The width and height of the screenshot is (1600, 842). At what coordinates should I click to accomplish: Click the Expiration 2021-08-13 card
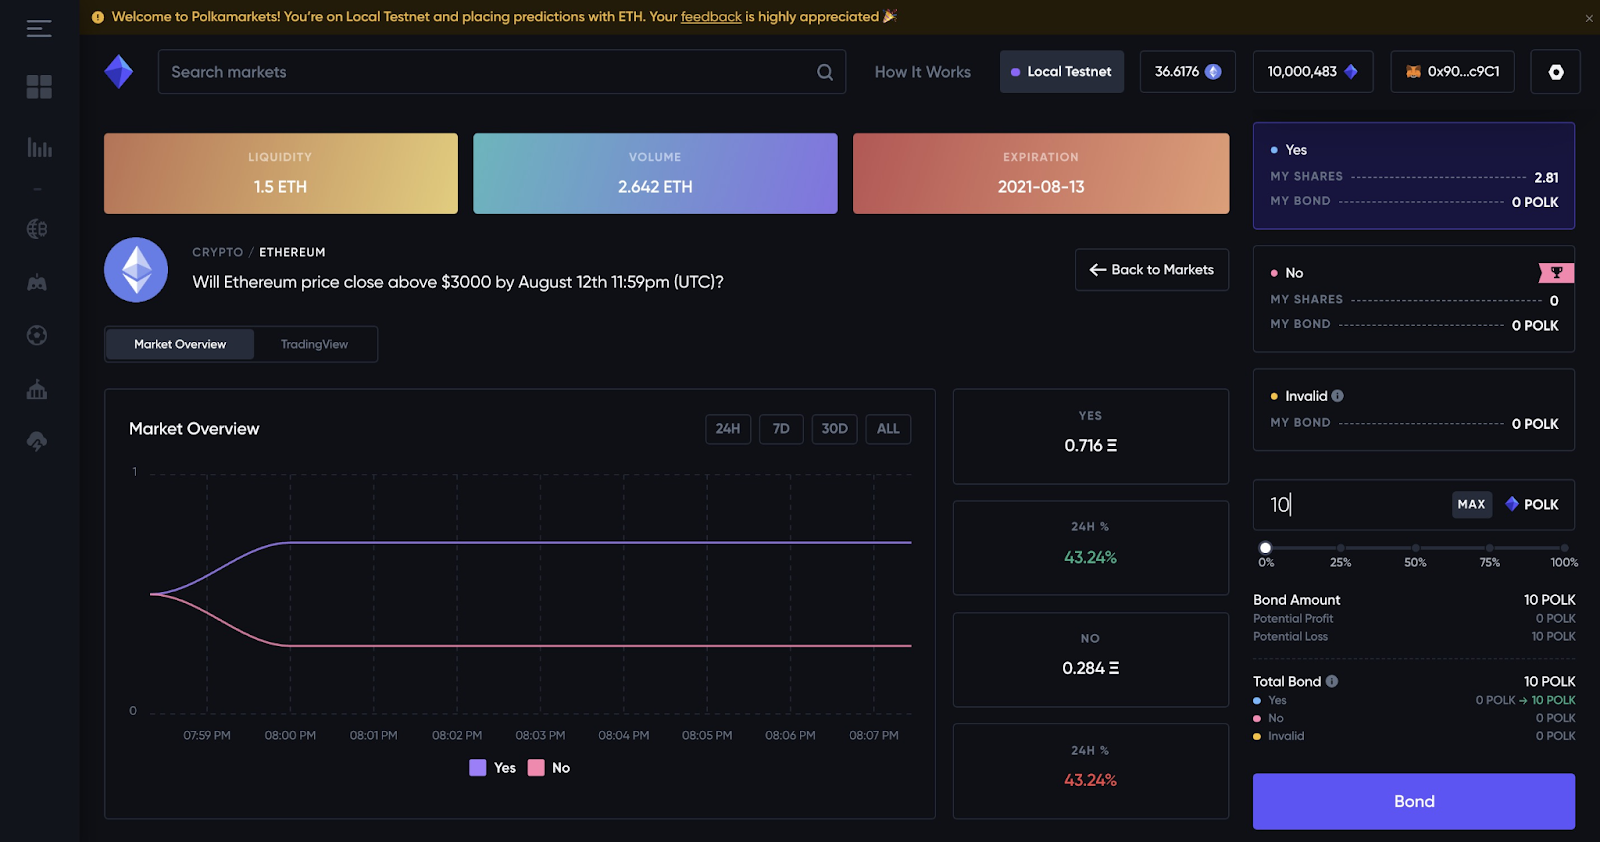click(x=1041, y=174)
